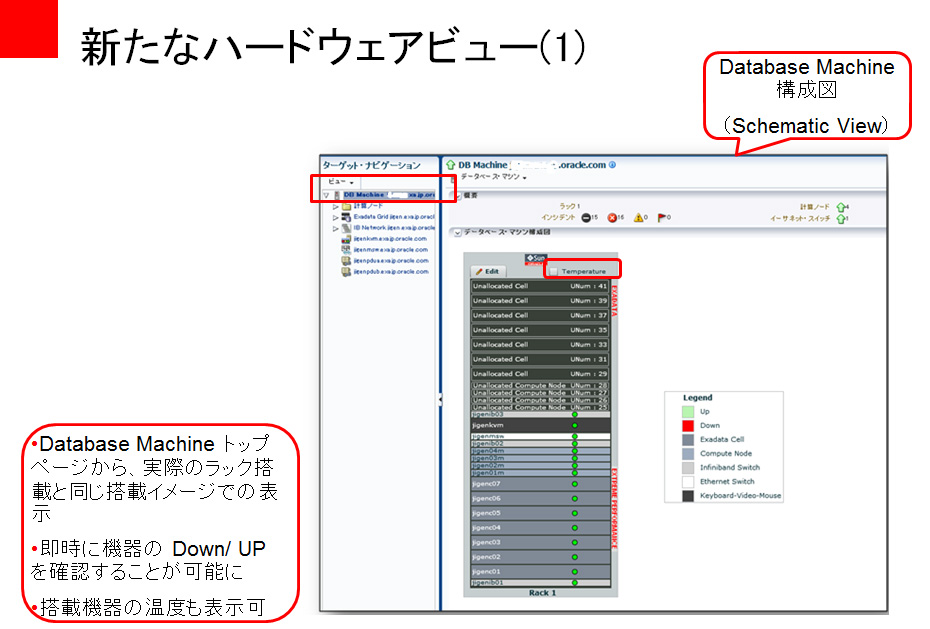Click the black fatal incidents icon
The width and height of the screenshot is (930, 629).
click(586, 218)
